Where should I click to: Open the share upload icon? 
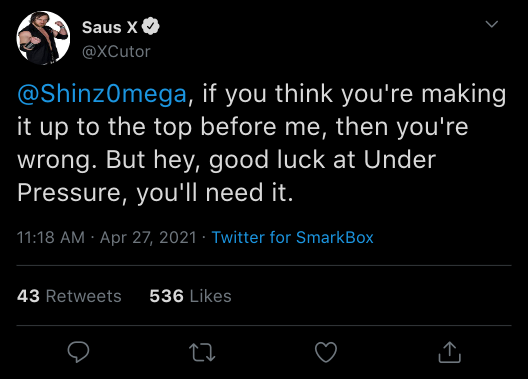[x=450, y=352]
